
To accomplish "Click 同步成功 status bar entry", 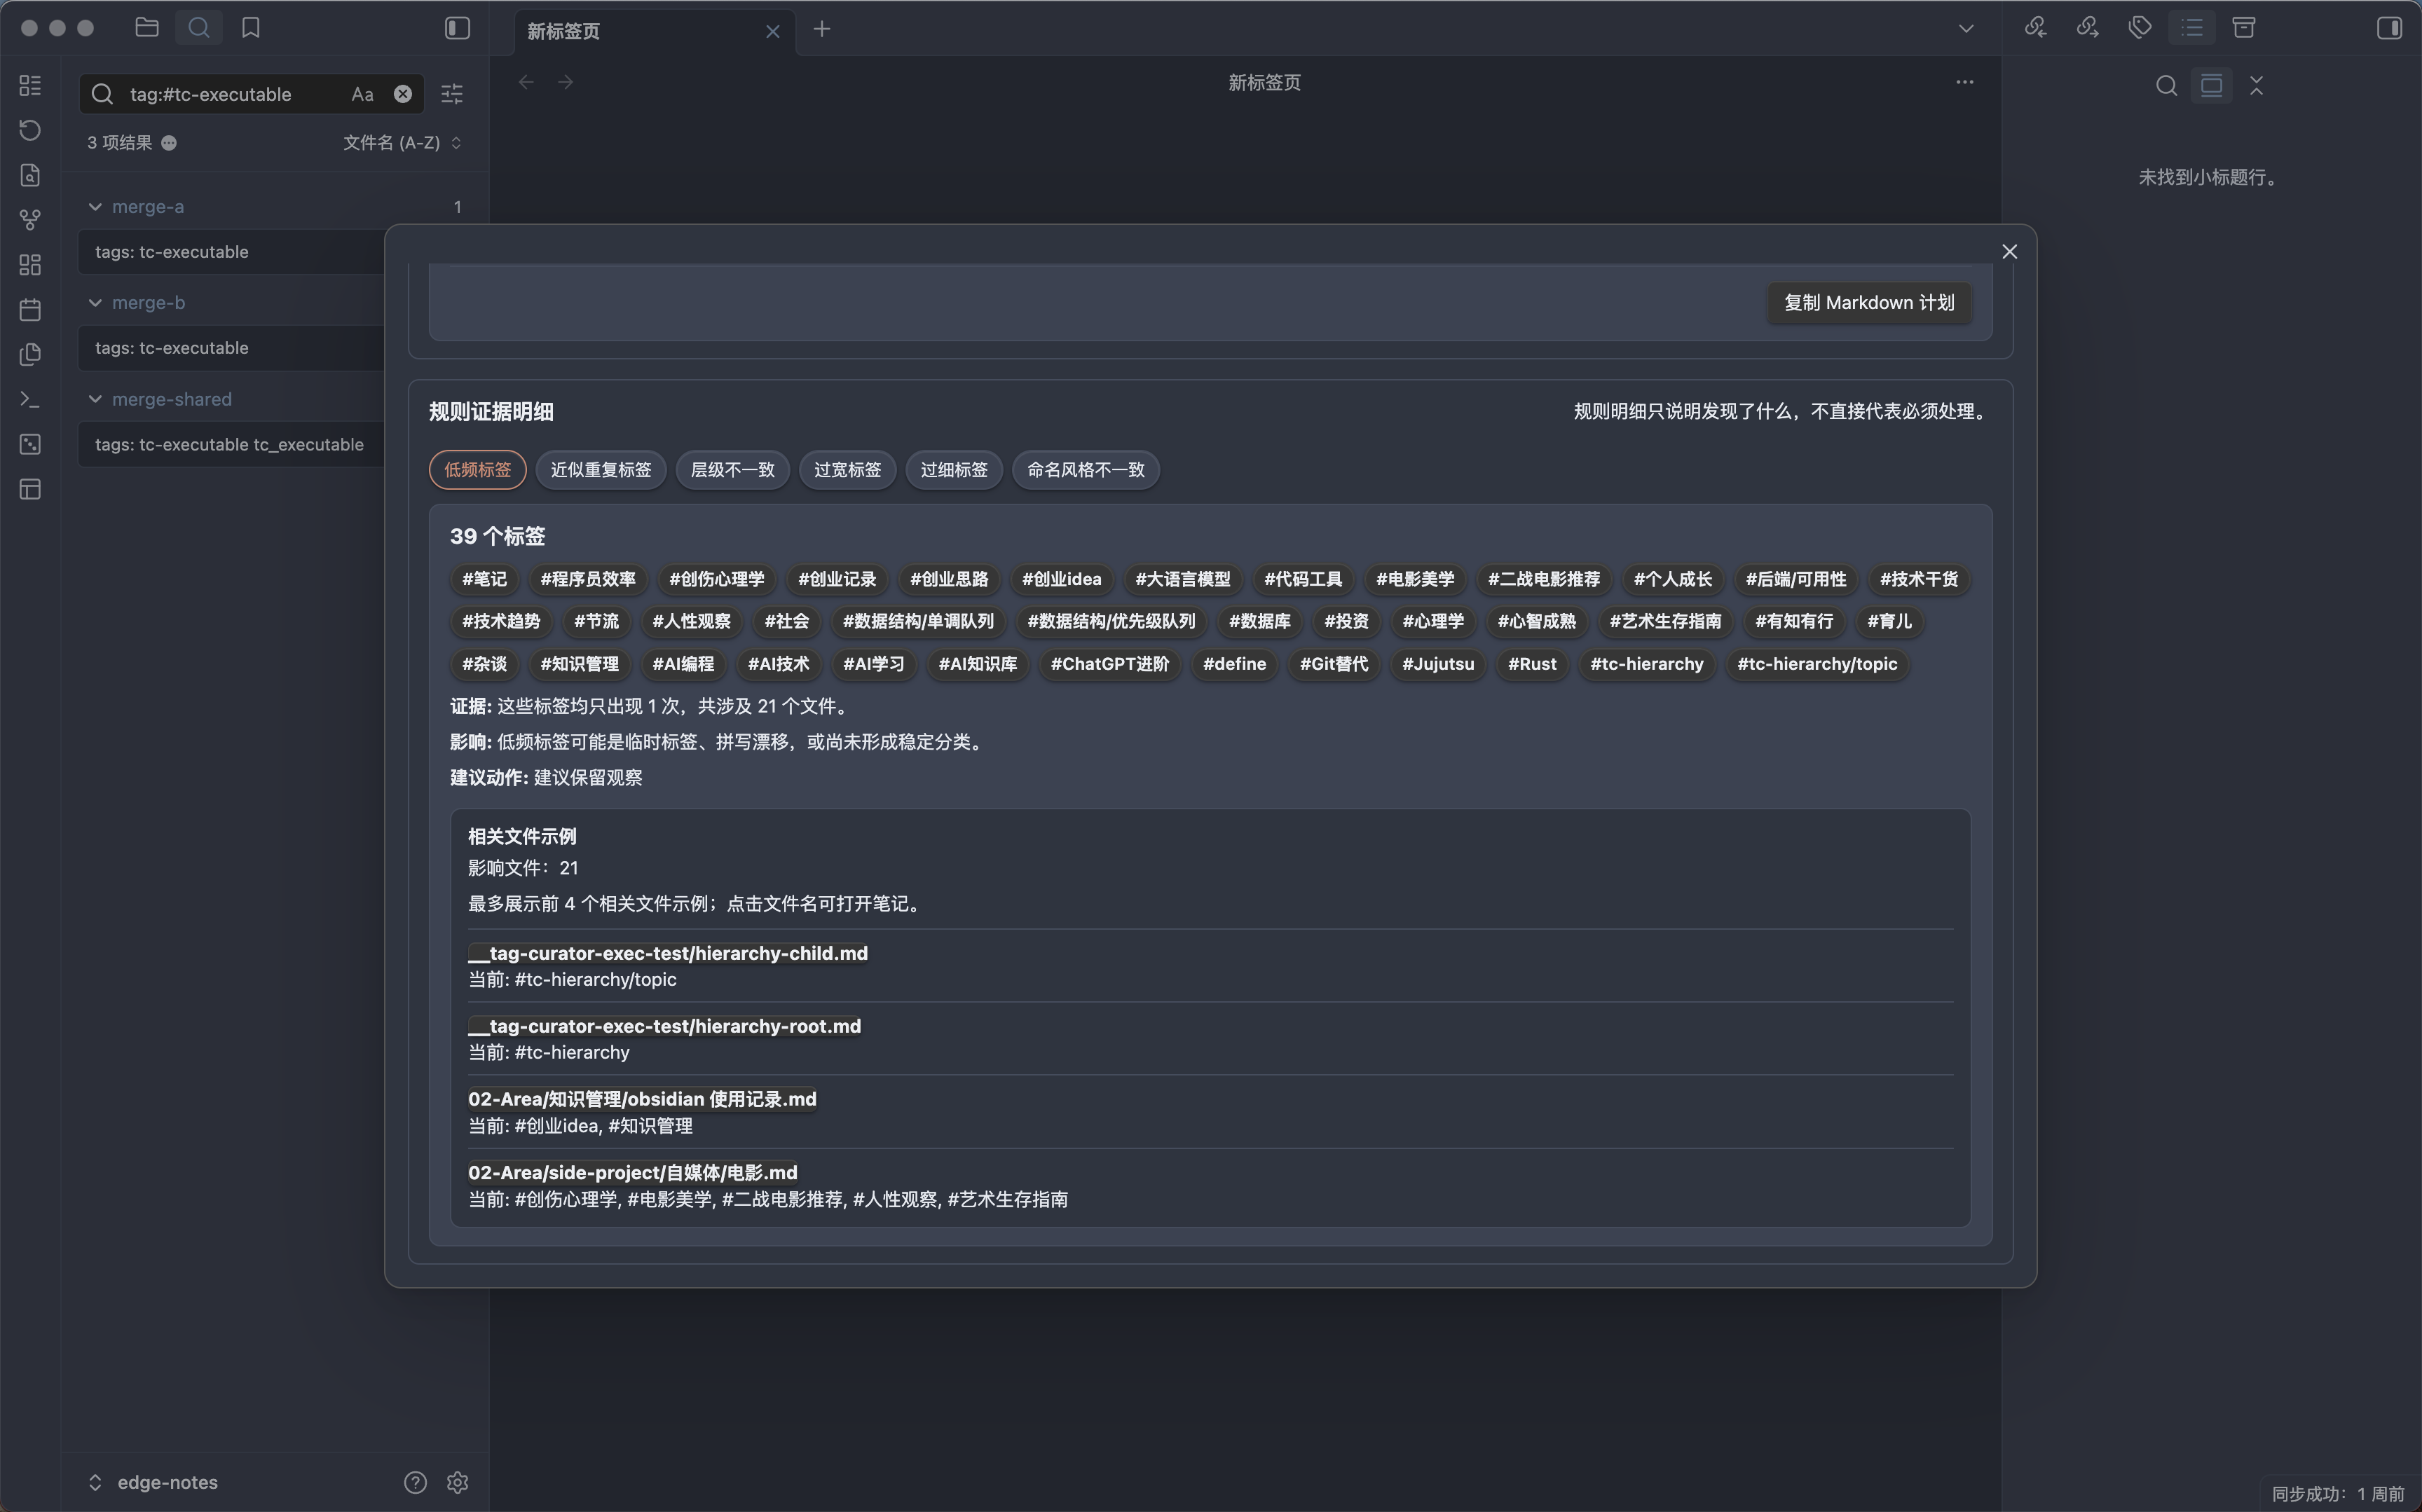I will 2338,1494.
